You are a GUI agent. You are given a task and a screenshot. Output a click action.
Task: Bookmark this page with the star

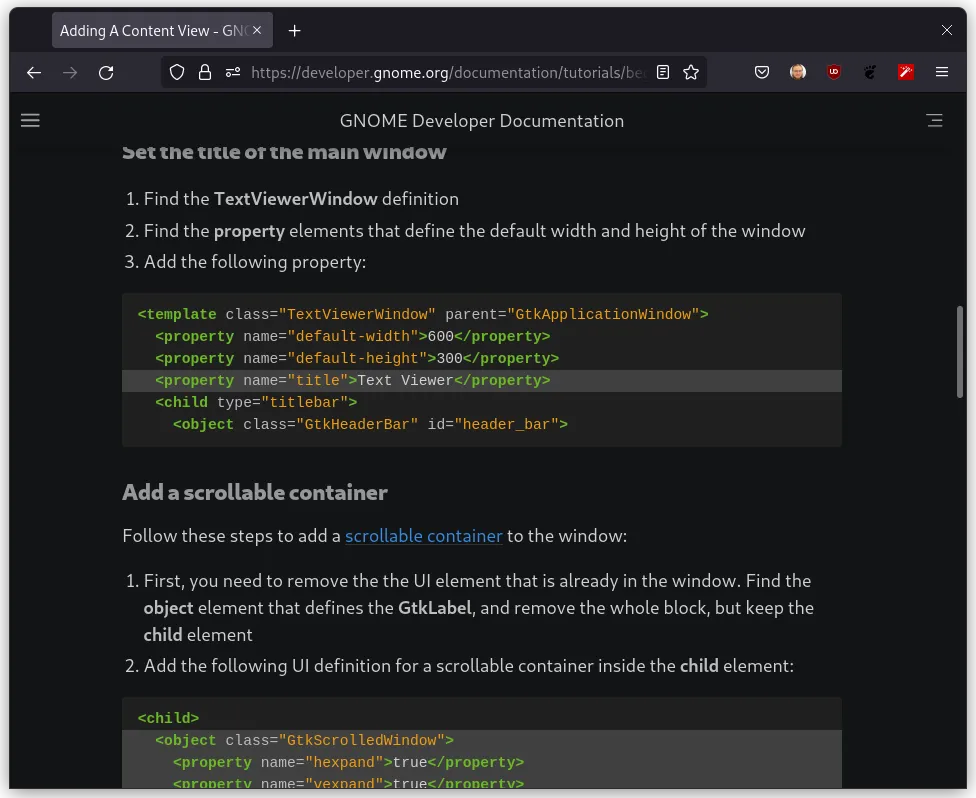(691, 72)
